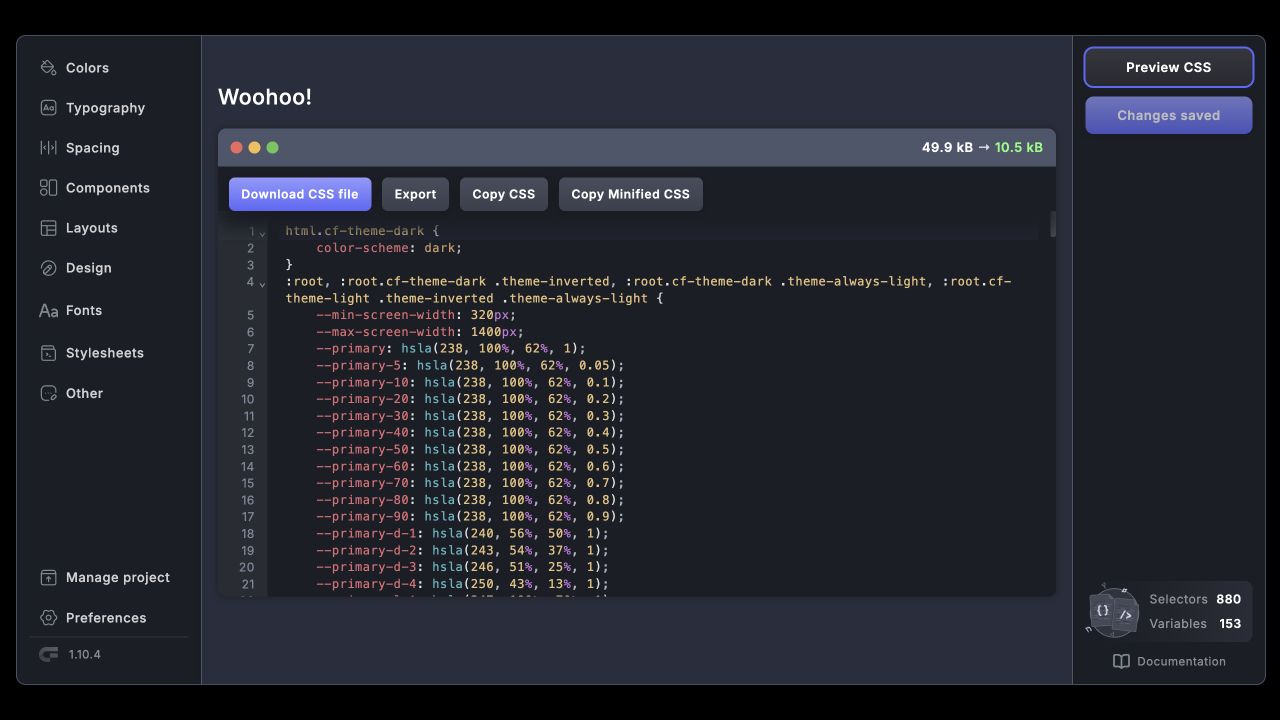Switch to the Layouts section
This screenshot has width=1280, height=720.
(x=92, y=228)
